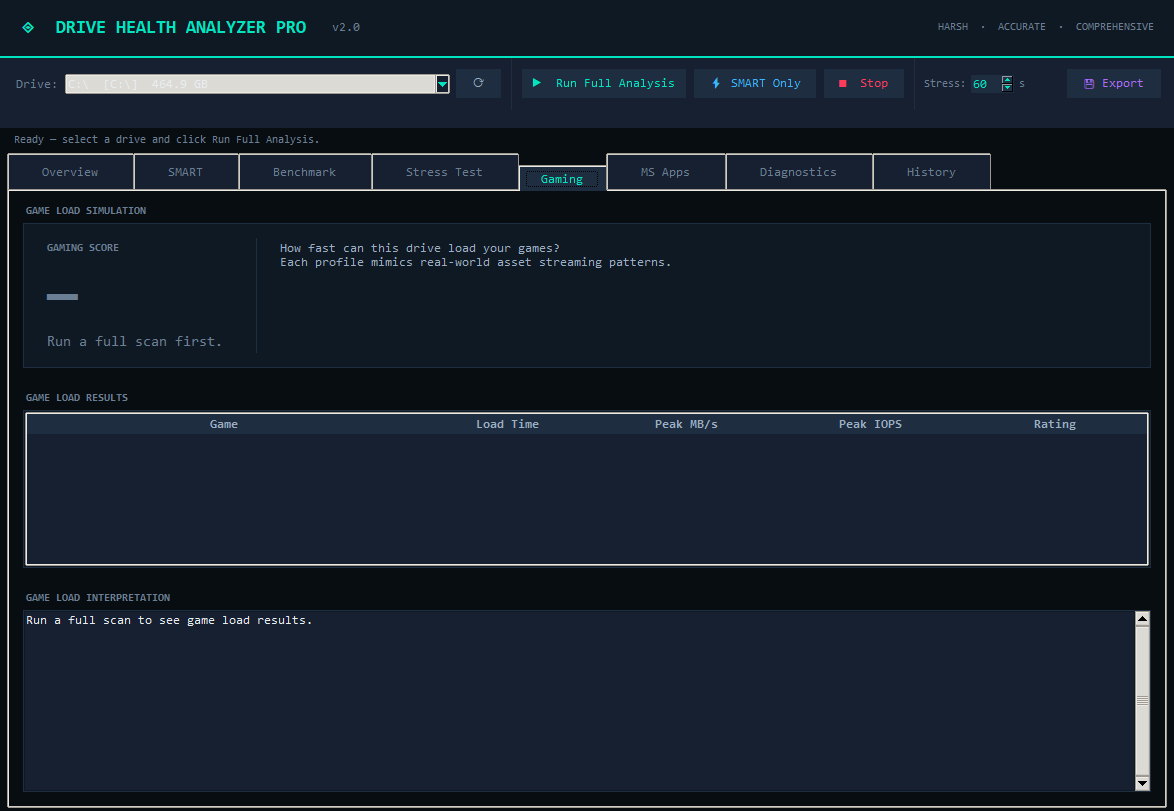Run Full Analysis
The height and width of the screenshot is (811, 1174).
tap(603, 83)
